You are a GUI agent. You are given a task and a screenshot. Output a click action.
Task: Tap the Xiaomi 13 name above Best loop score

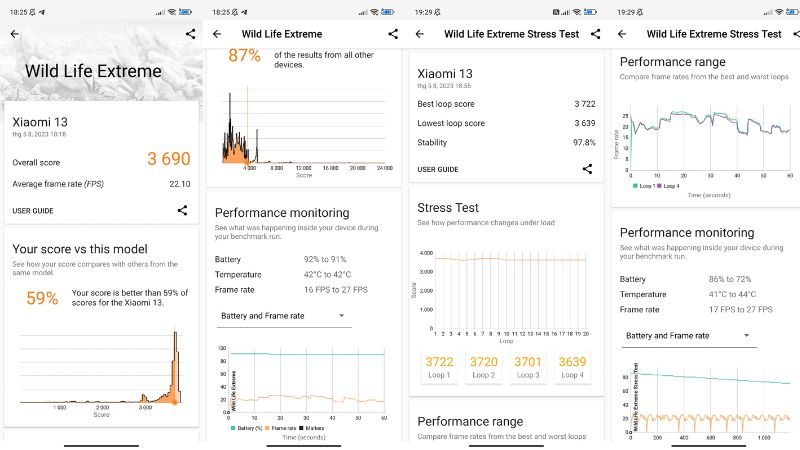[445, 74]
